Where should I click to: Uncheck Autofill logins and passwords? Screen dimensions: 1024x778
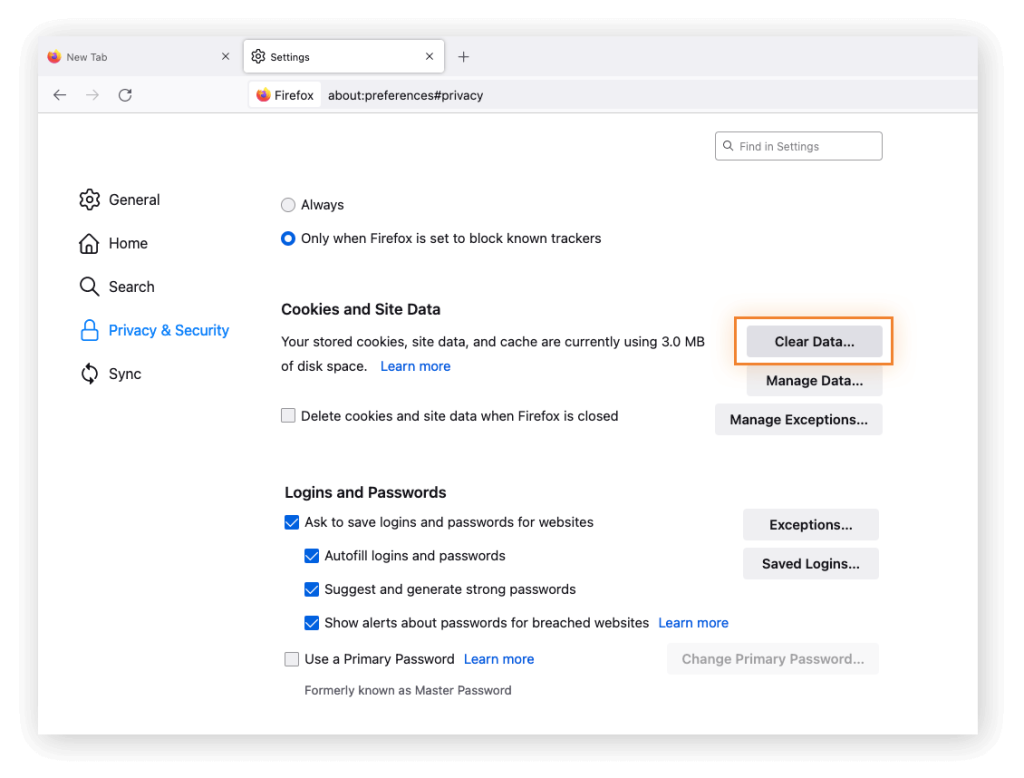[312, 556]
